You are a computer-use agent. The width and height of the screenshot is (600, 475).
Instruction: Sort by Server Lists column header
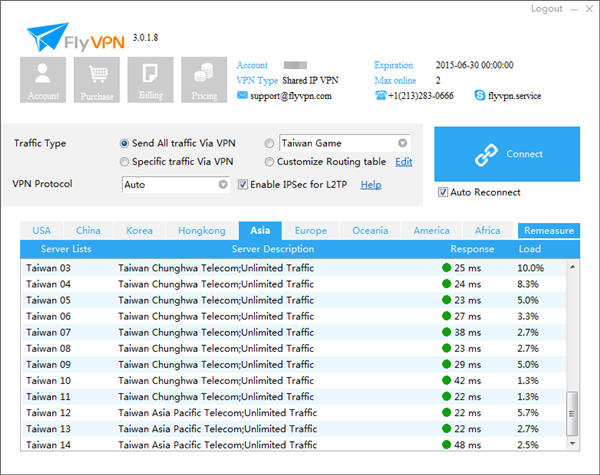point(66,249)
